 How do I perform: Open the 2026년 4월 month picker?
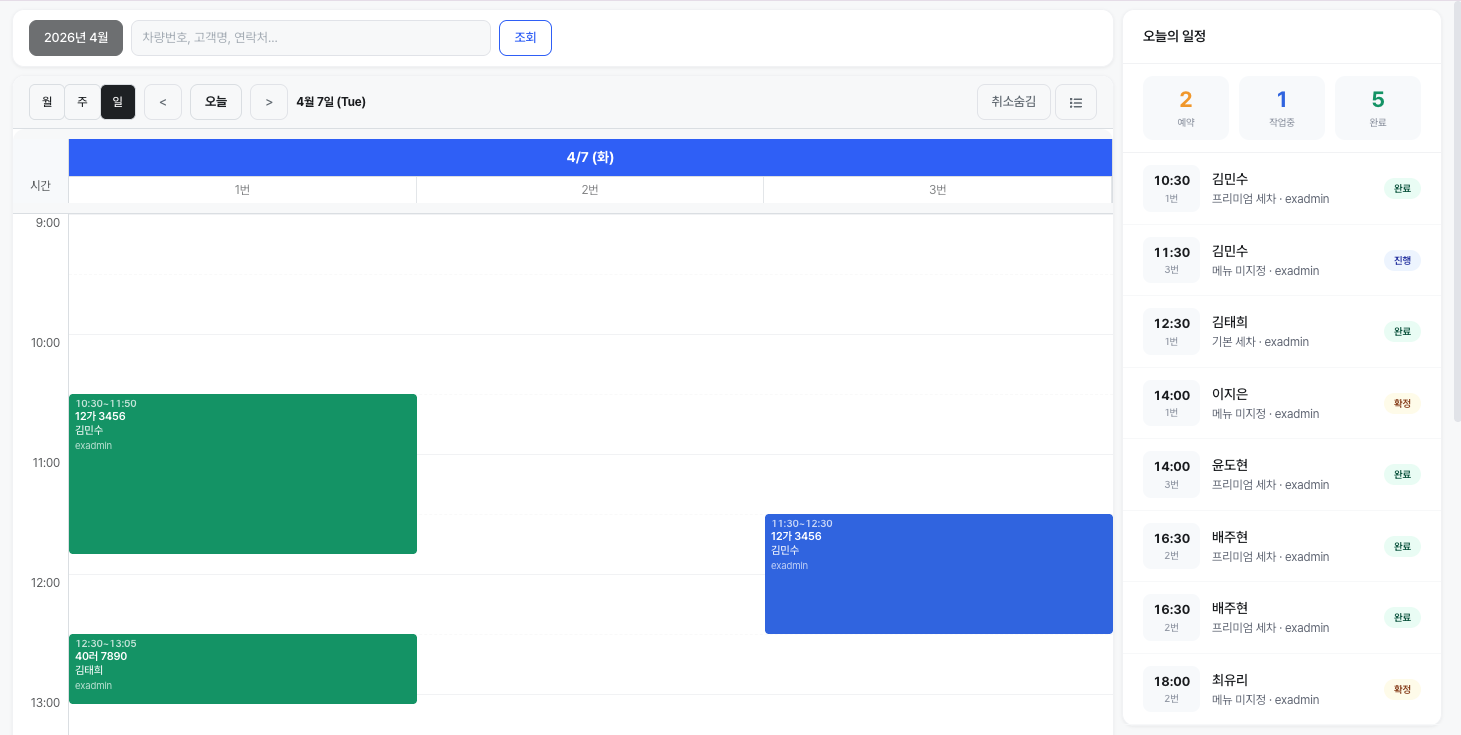[76, 38]
